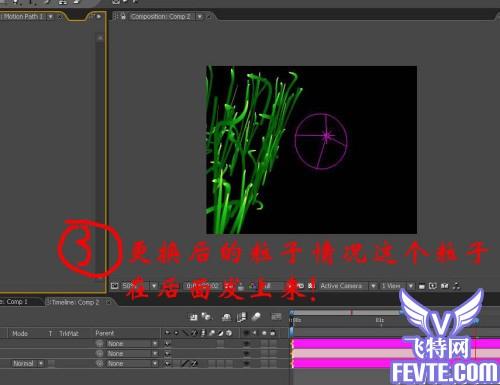The width and height of the screenshot is (500, 385).
Task: Click the Quality switch column header icon
Action: point(186,333)
